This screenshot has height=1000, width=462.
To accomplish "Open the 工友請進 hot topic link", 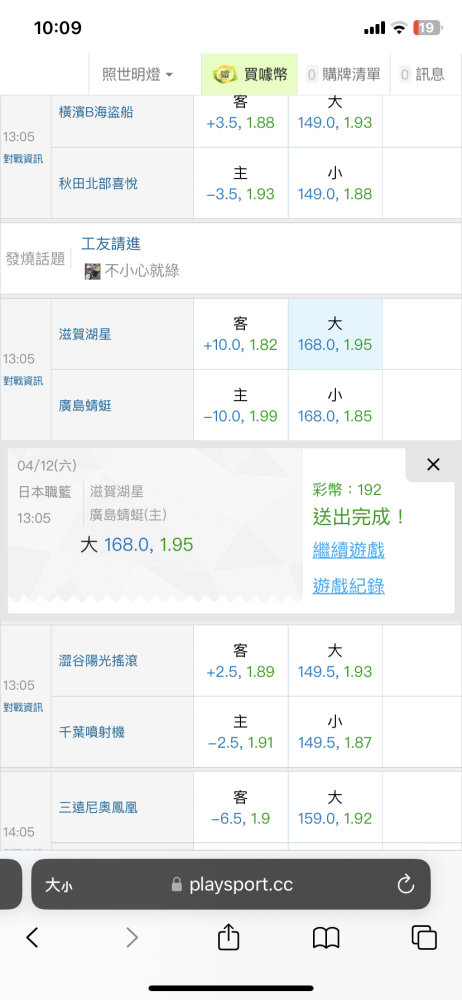I will pos(111,244).
